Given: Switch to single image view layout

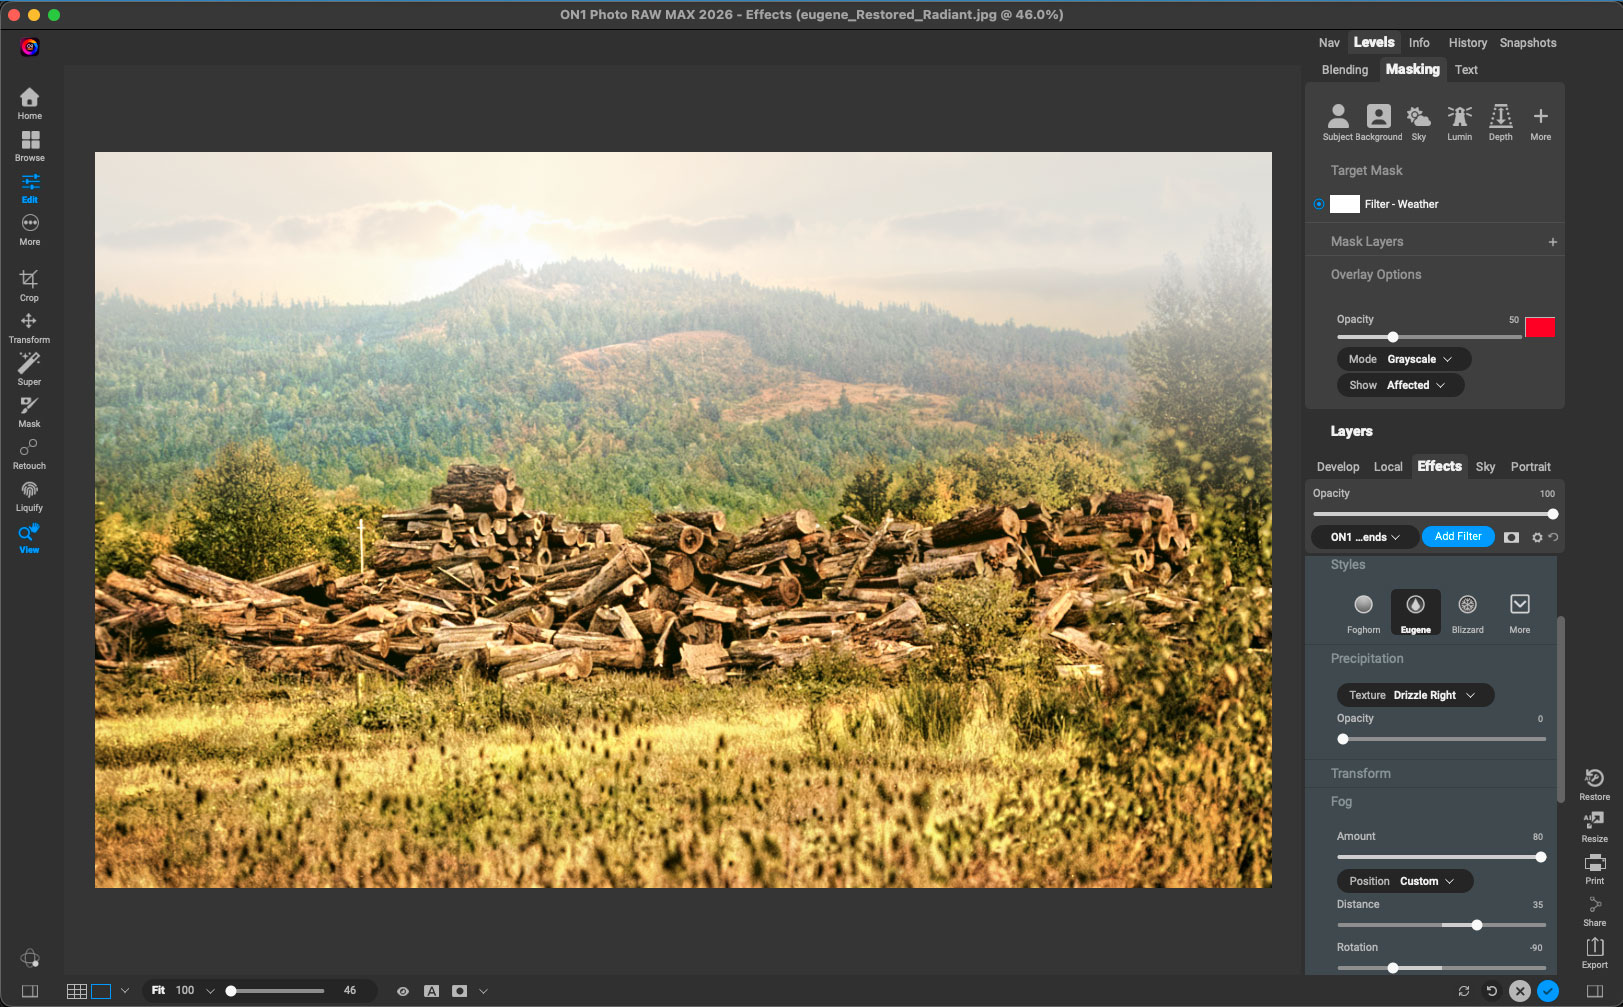Looking at the screenshot, I should tap(101, 991).
